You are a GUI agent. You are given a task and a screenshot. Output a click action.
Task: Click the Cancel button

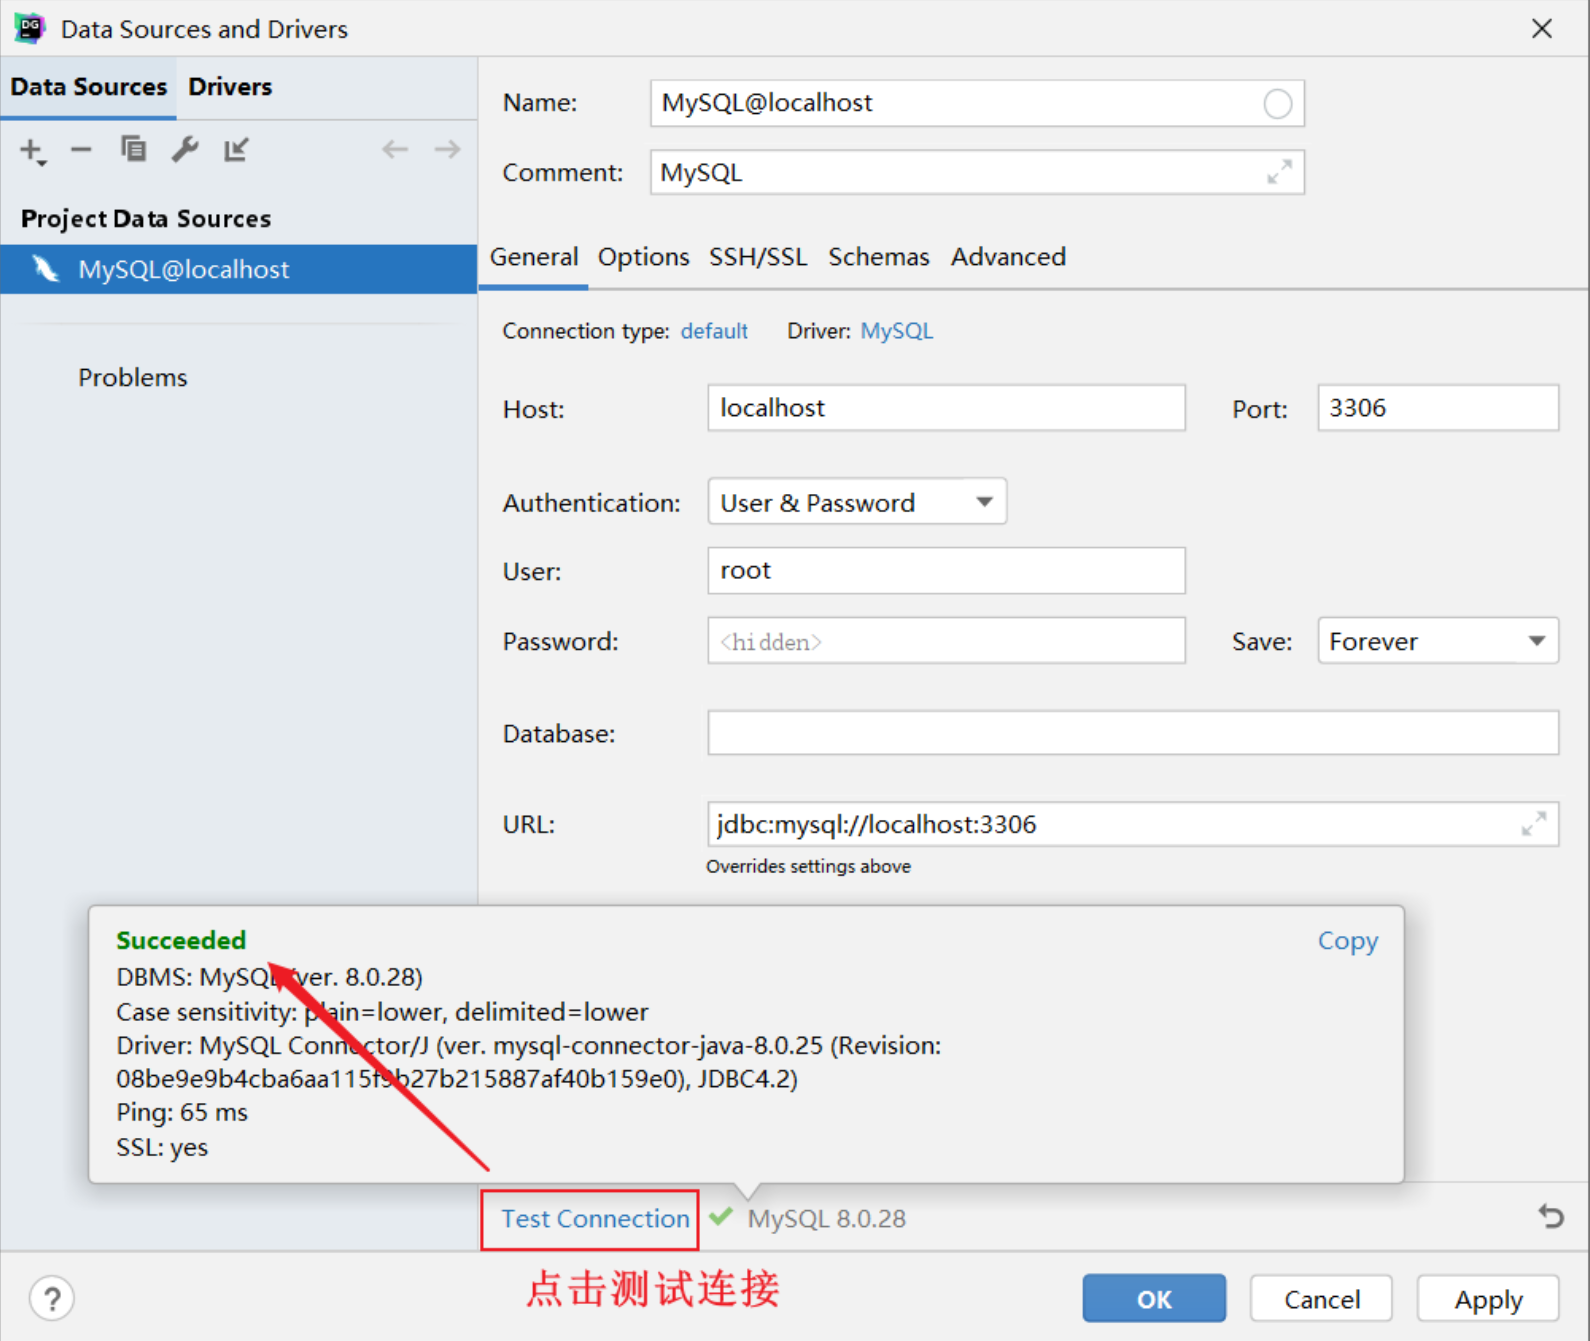coord(1321,1298)
